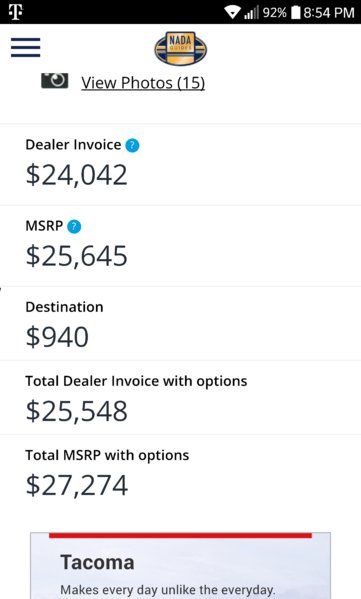This screenshot has height=599, width=361.
Task: Tap the battery indicator icon
Action: coord(296,12)
